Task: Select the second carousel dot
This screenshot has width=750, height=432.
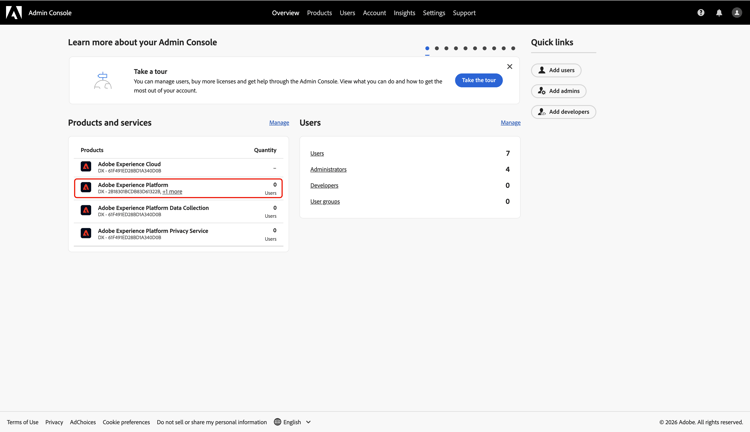Action: tap(437, 48)
